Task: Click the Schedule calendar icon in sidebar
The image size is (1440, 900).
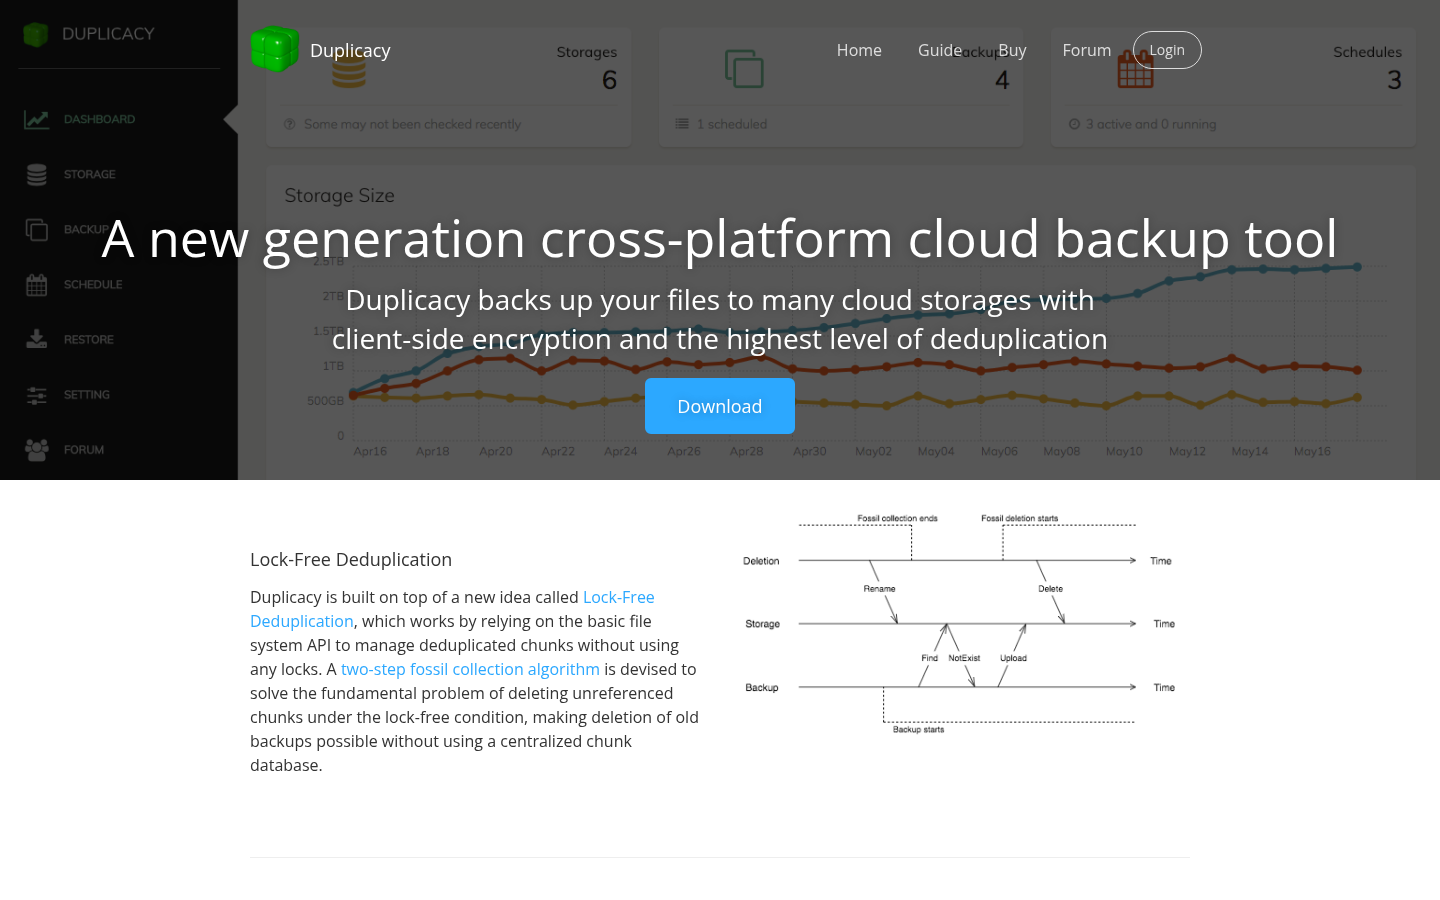Action: 37,284
